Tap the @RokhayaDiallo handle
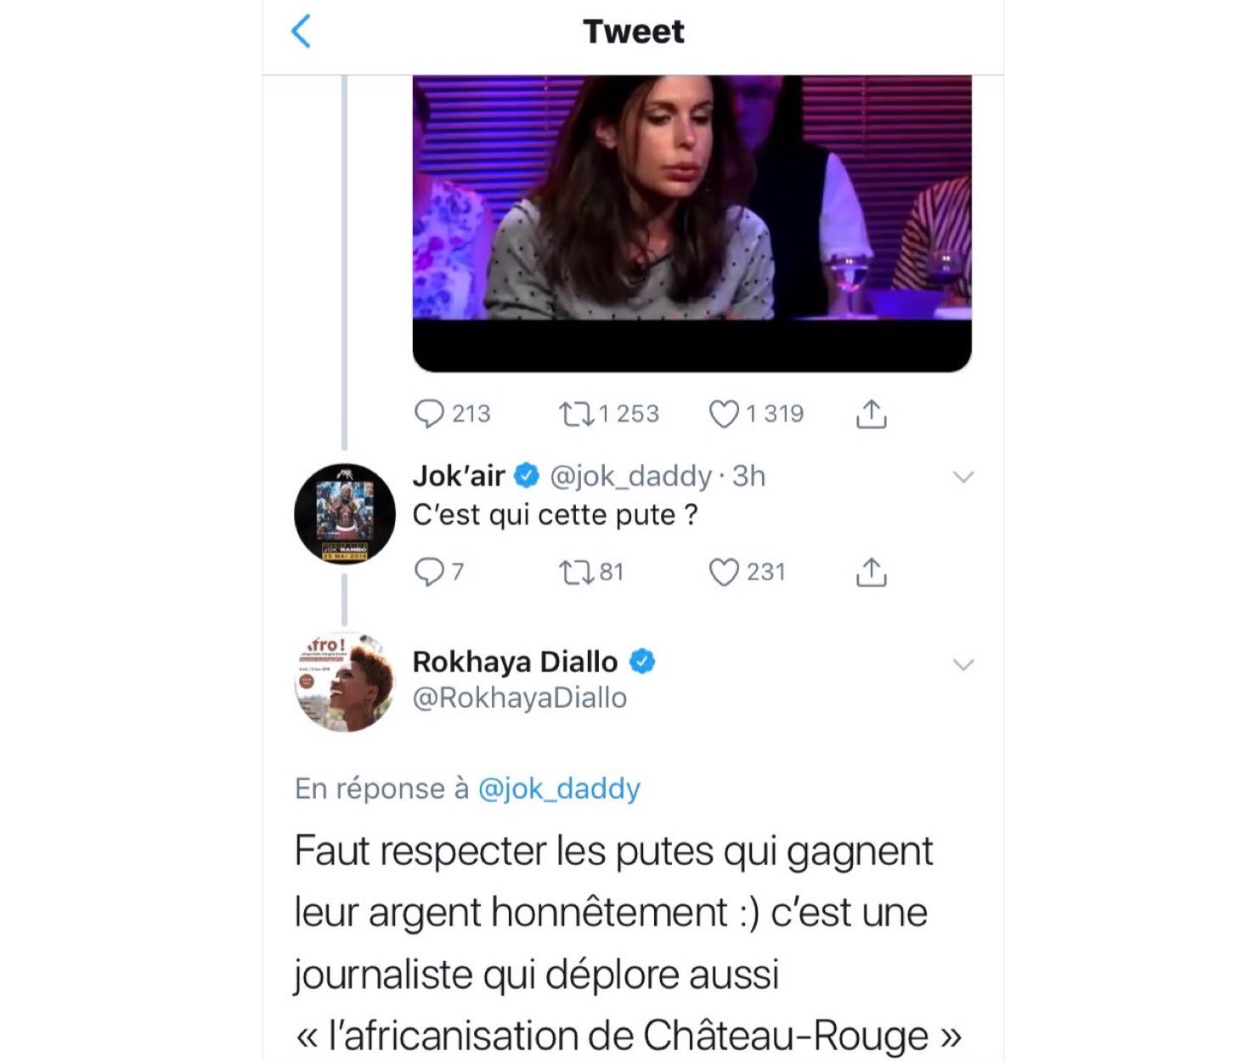Screen dimensions: 1242x1062 520,698
